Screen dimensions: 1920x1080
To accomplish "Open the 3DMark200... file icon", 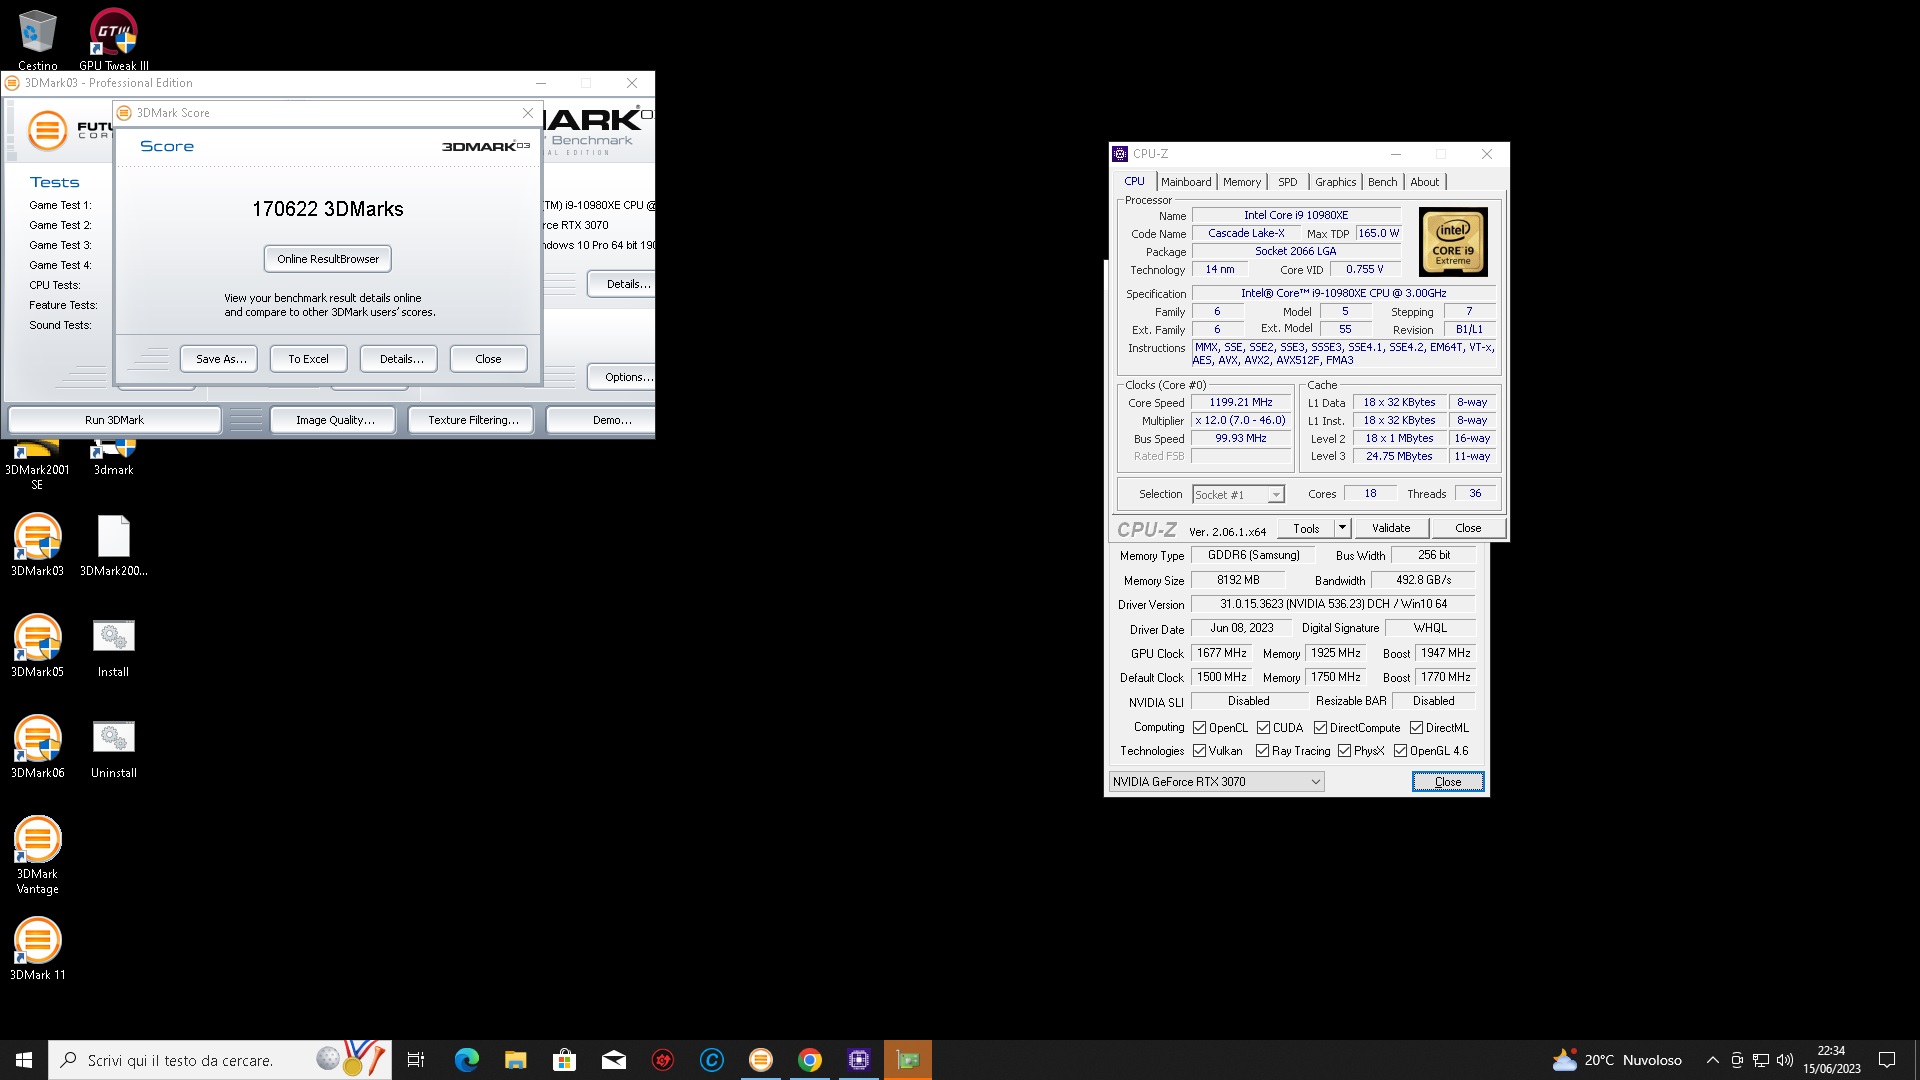I will (113, 545).
